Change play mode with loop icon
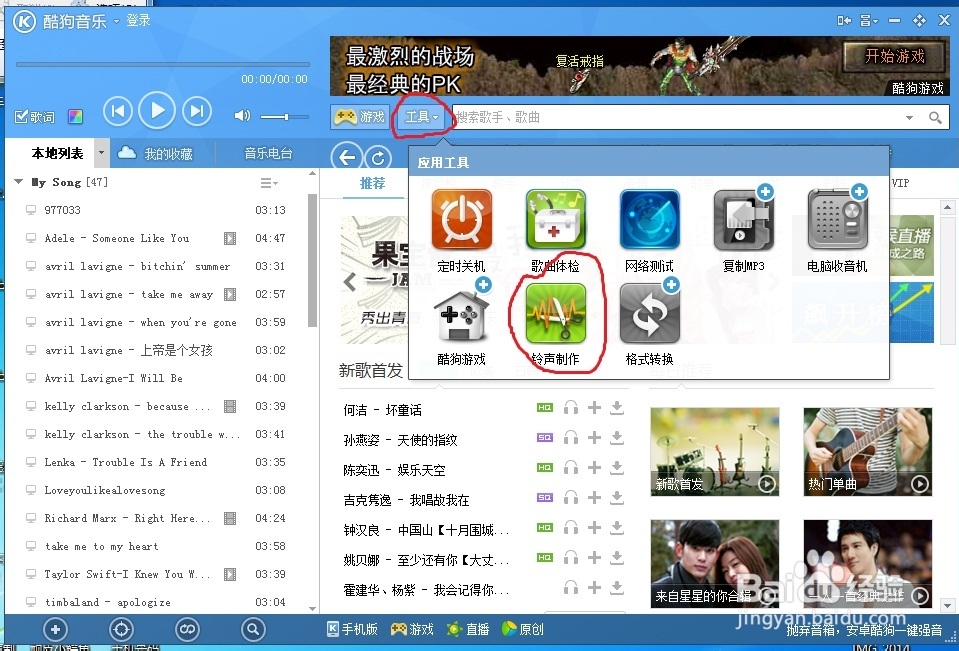The image size is (959, 651). point(187,629)
